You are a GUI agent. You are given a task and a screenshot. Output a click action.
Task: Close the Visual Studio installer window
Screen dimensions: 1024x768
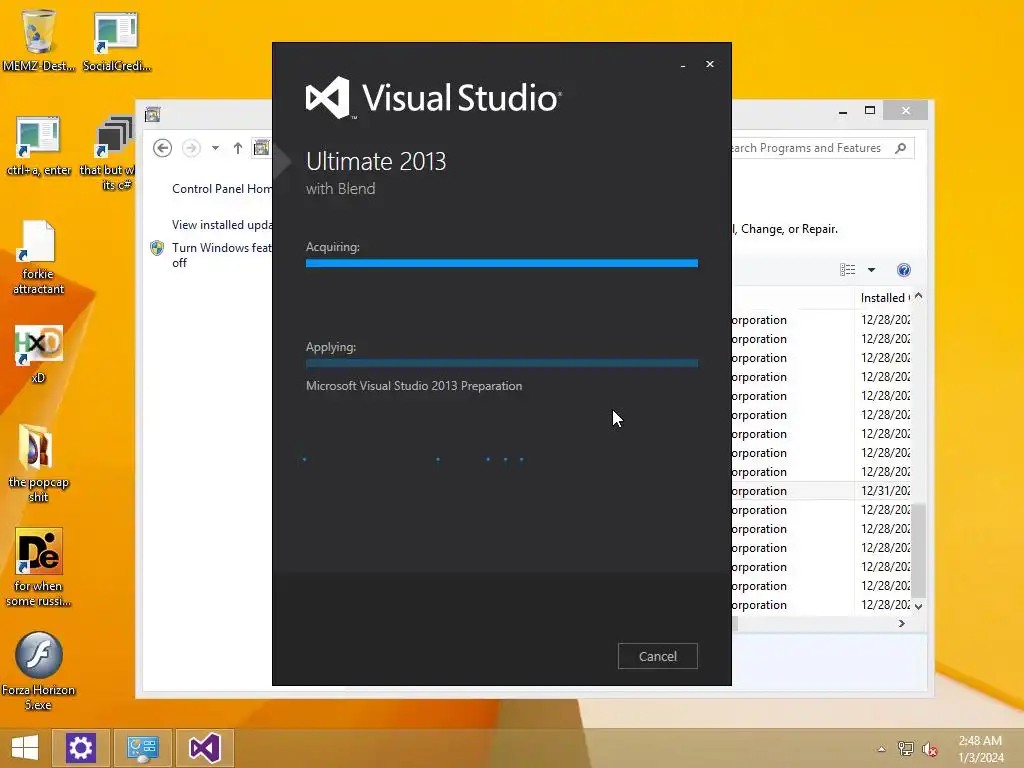tap(710, 64)
